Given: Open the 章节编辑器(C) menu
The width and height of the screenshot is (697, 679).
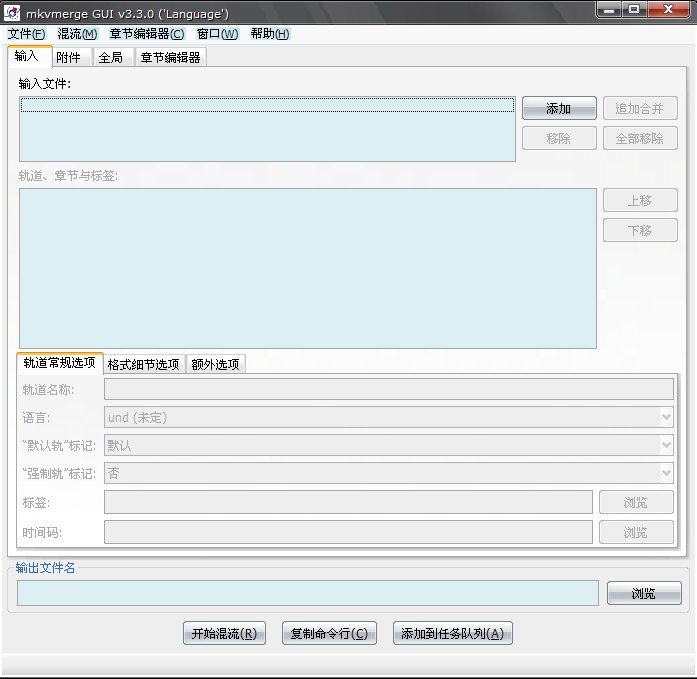Looking at the screenshot, I should point(147,34).
